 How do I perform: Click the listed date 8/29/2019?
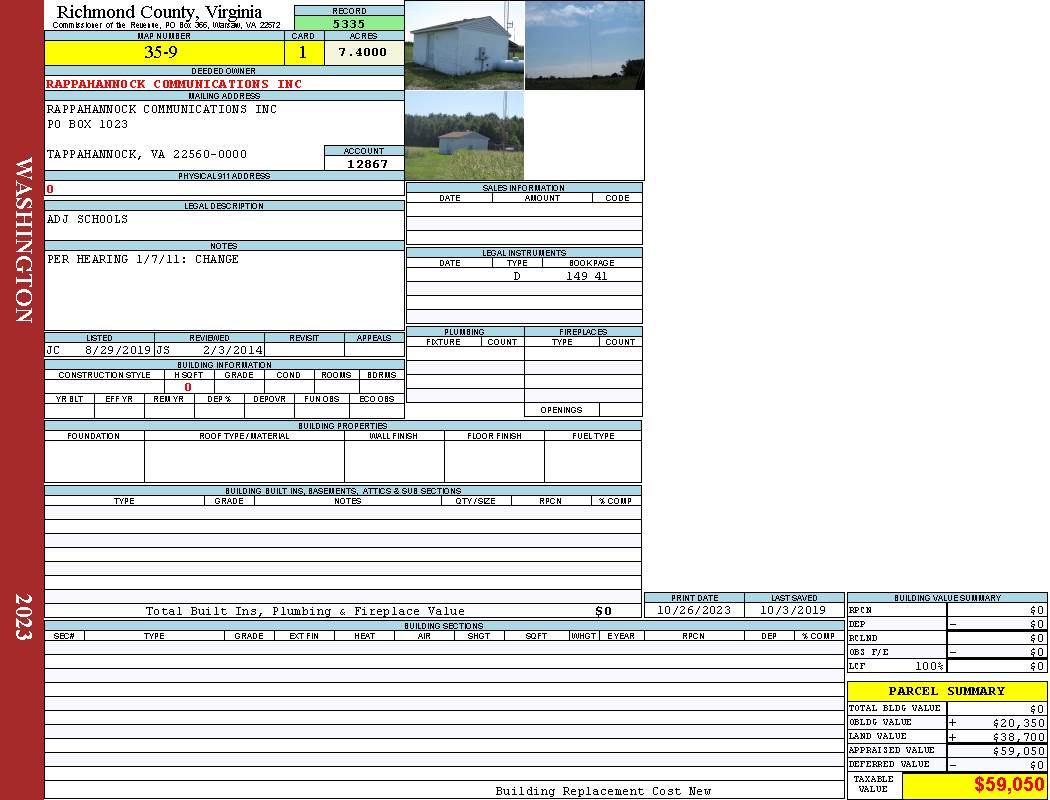(117, 351)
